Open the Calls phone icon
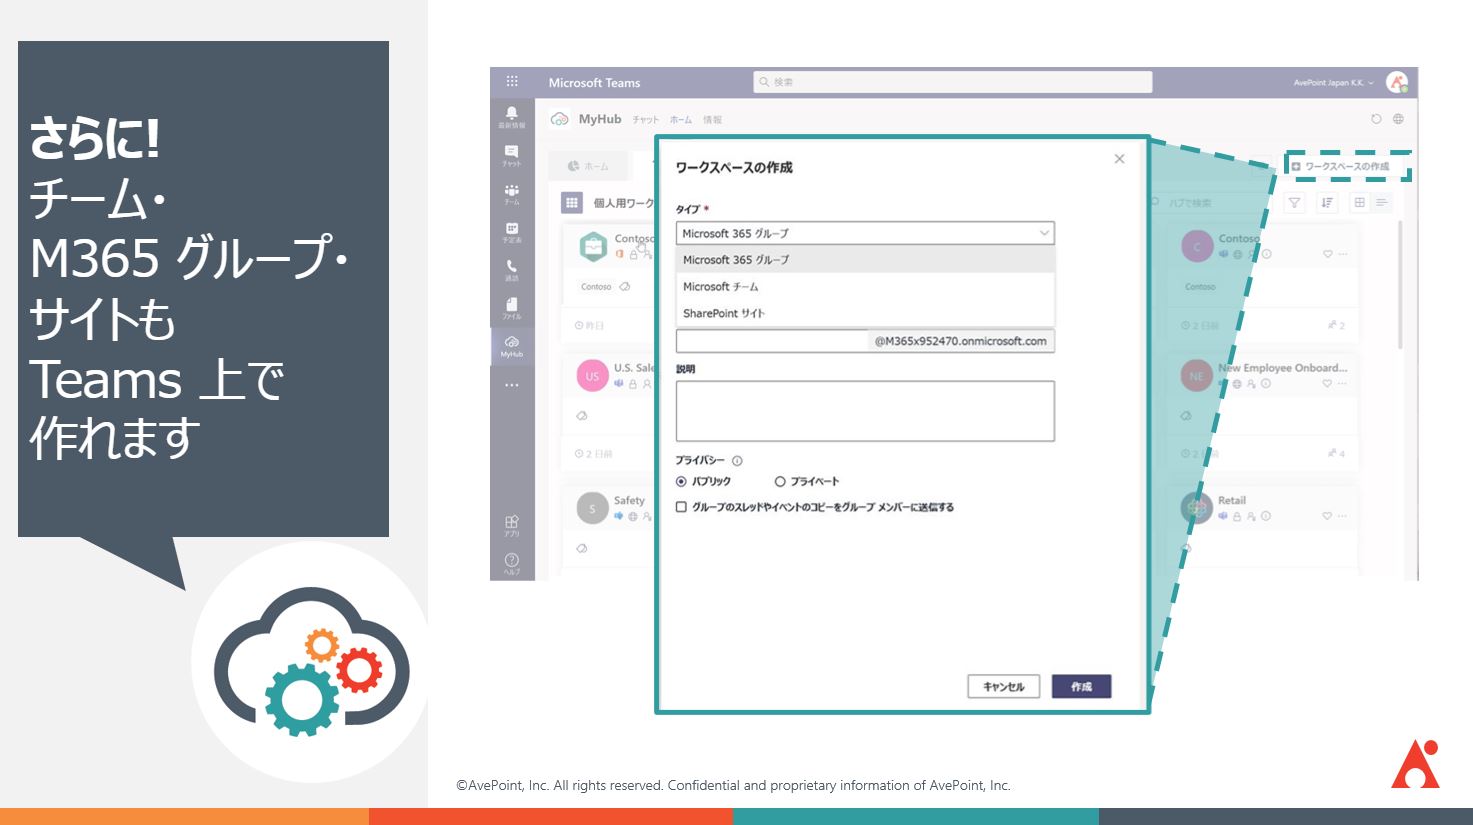The image size is (1473, 825). pyautogui.click(x=512, y=270)
